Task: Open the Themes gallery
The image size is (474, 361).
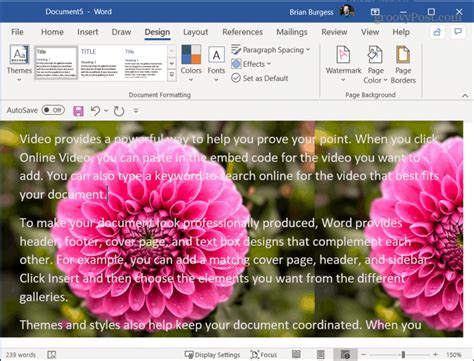Action: (x=19, y=63)
